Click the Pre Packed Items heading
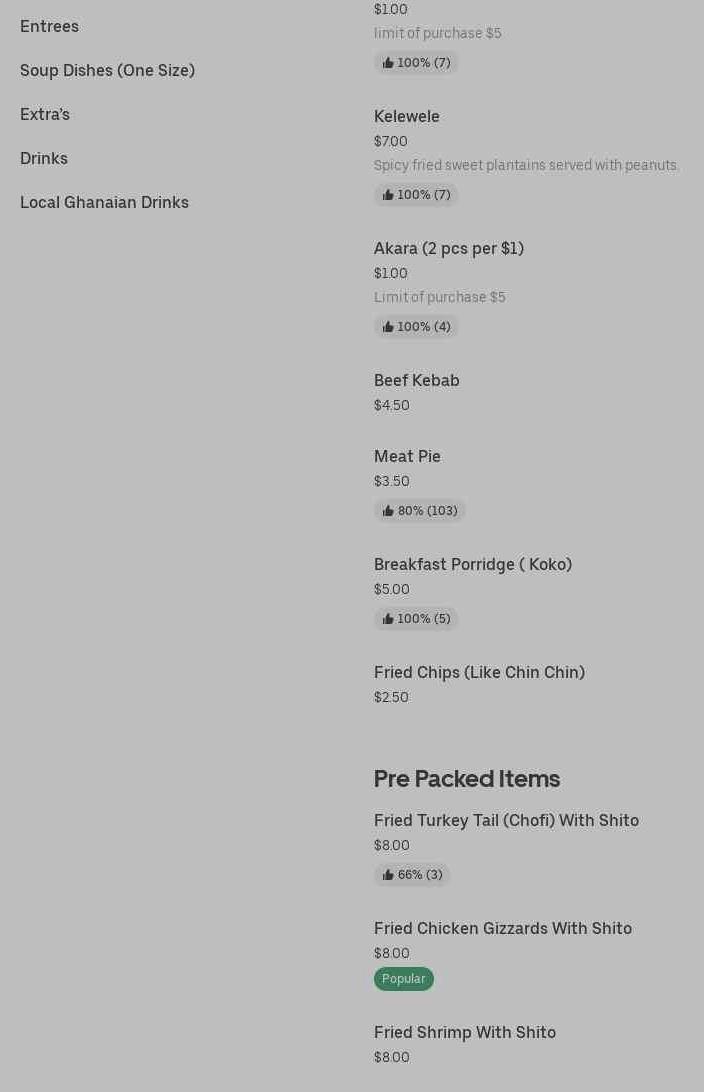This screenshot has width=704, height=1092. pyautogui.click(x=466, y=778)
